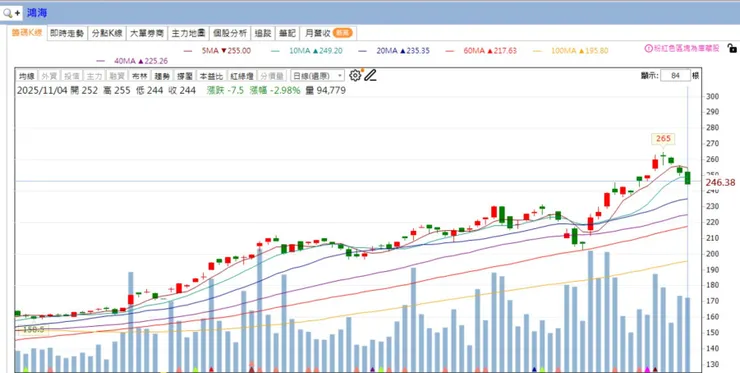The width and height of the screenshot is (740, 373).
Task: Click the 5MA 255.00 legend entry
Action: pos(218,51)
